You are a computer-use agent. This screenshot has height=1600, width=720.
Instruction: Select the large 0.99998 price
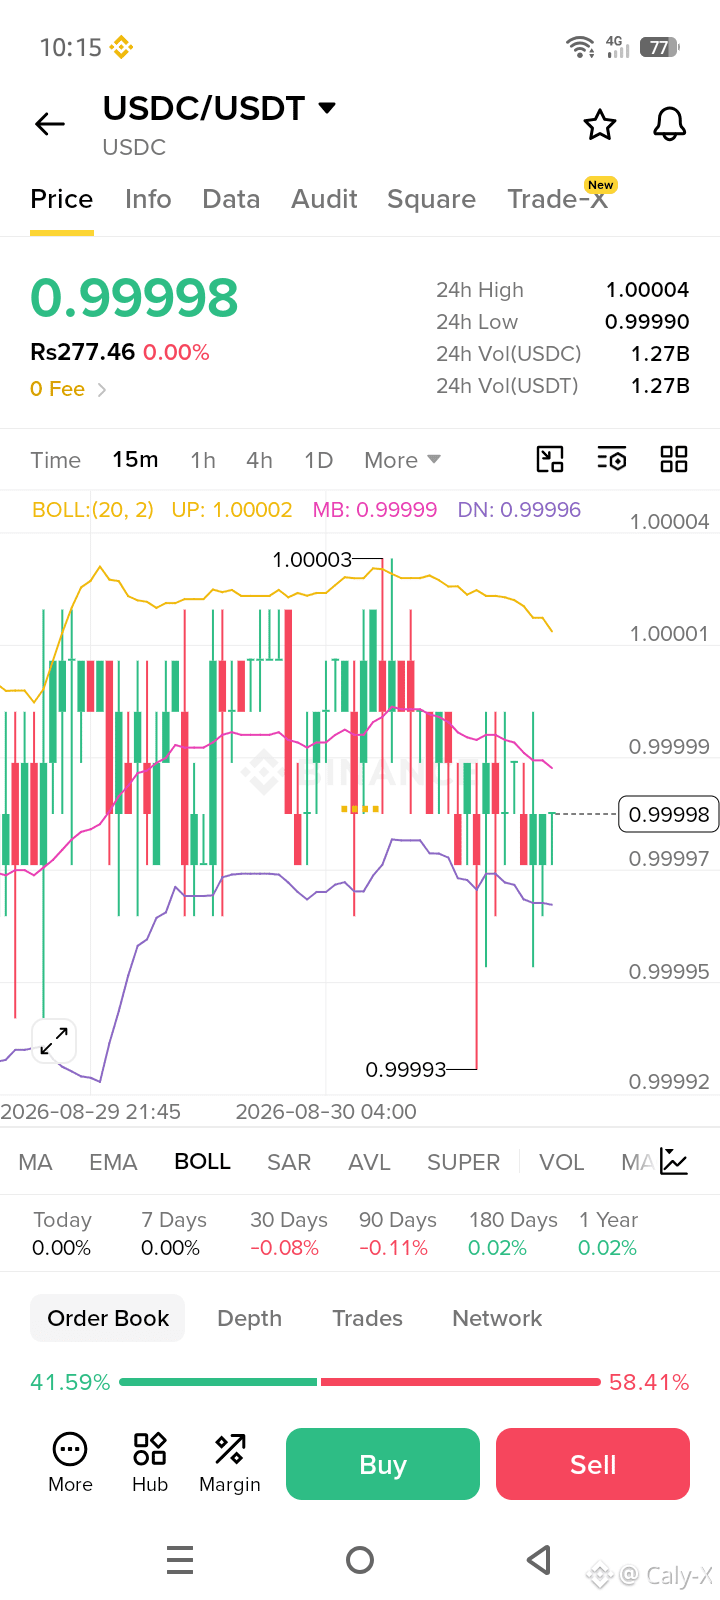click(134, 298)
